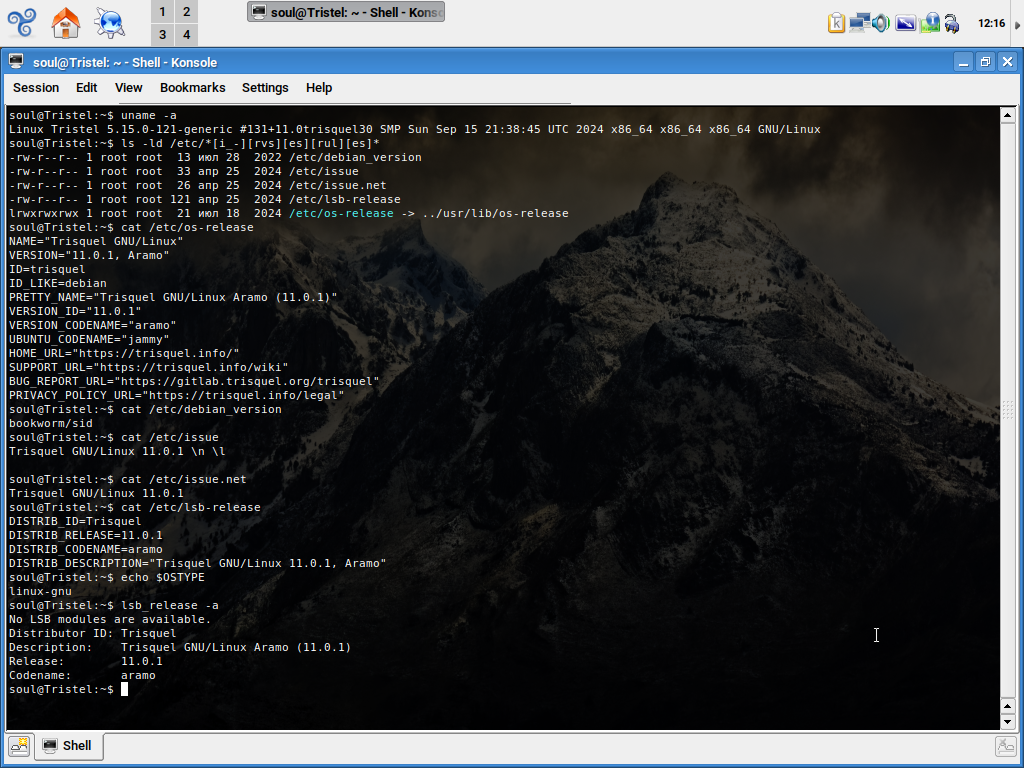The image size is (1024, 768).
Task: Click the 12:16 panel clock
Action: 991,23
